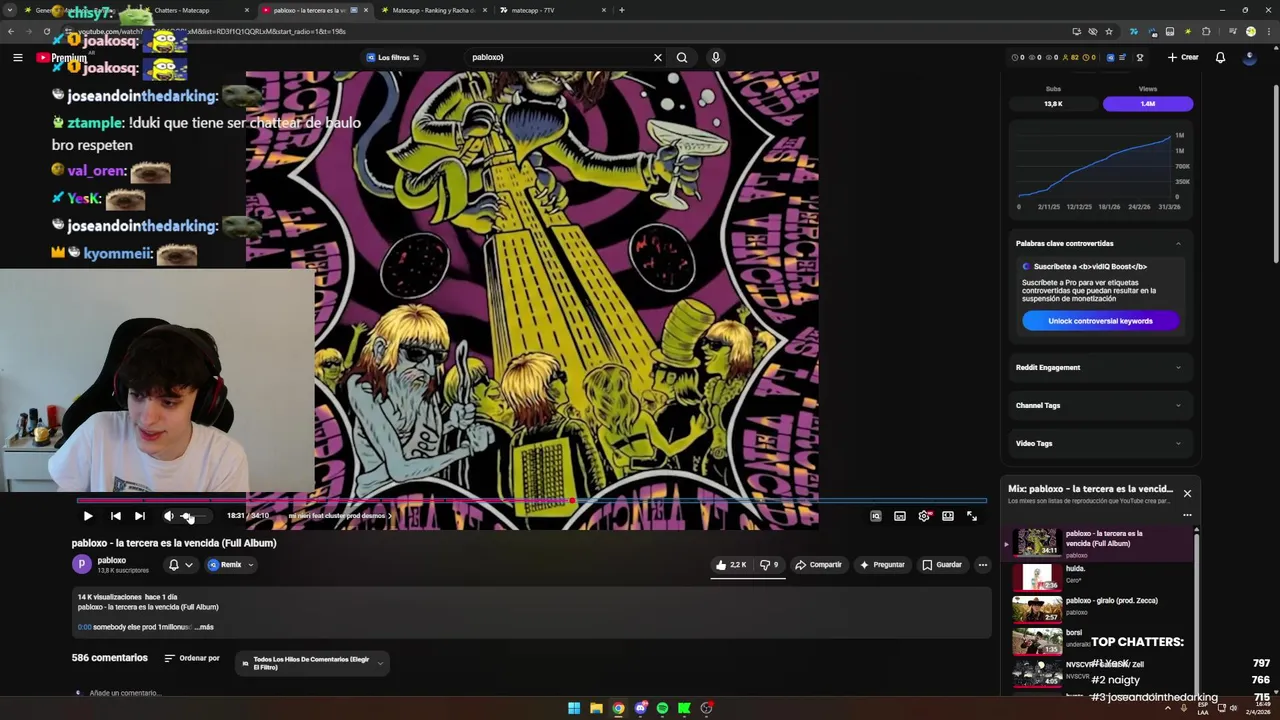Open pabloxo channel avatar

81,565
